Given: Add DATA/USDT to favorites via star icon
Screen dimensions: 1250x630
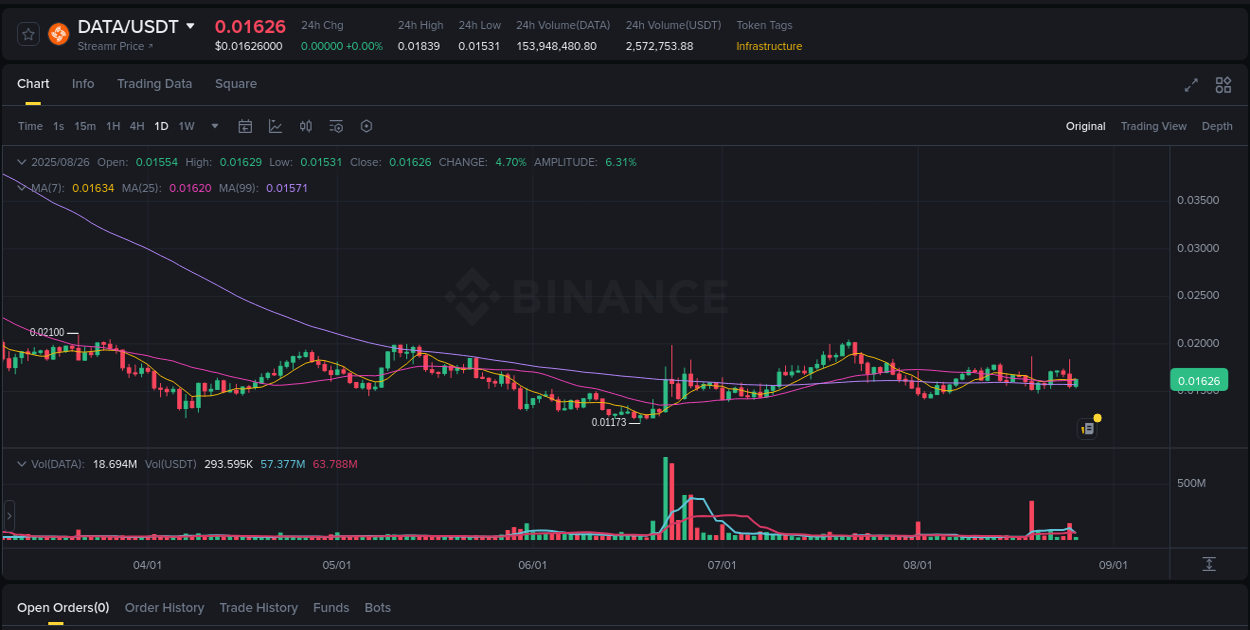Looking at the screenshot, I should [28, 33].
